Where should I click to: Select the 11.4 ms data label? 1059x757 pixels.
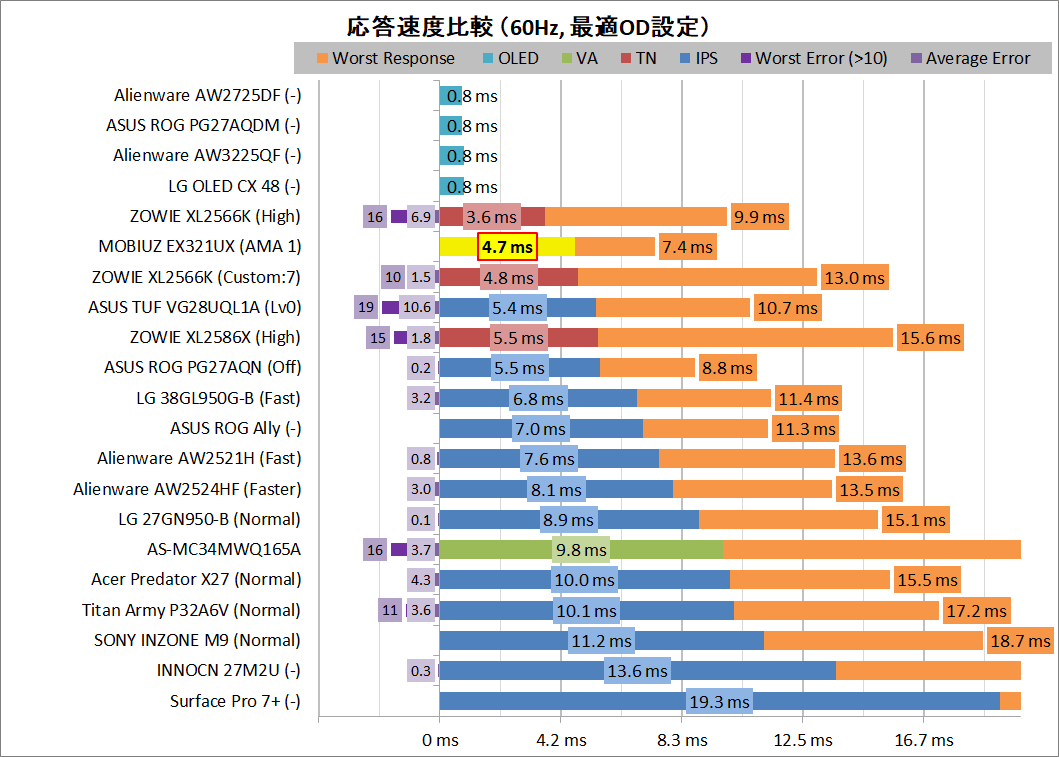(x=808, y=399)
